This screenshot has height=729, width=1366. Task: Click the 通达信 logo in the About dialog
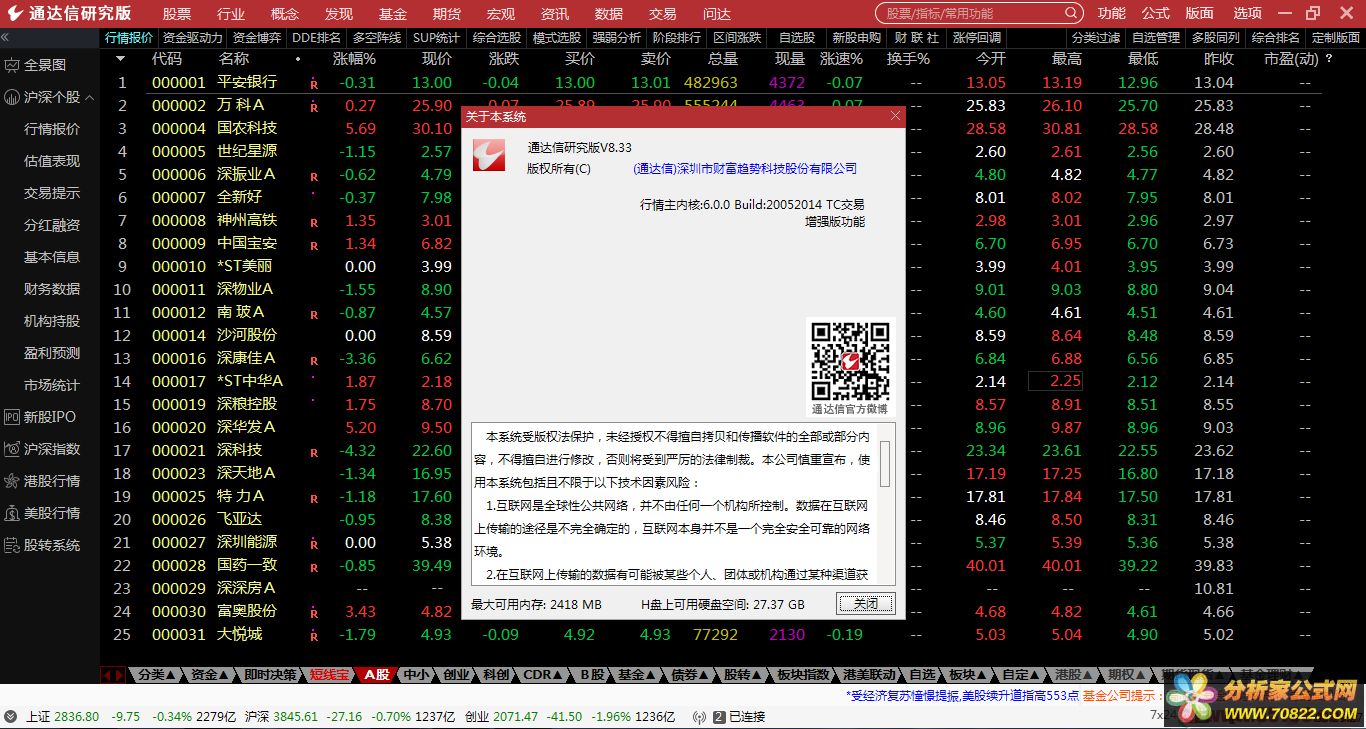pos(490,156)
